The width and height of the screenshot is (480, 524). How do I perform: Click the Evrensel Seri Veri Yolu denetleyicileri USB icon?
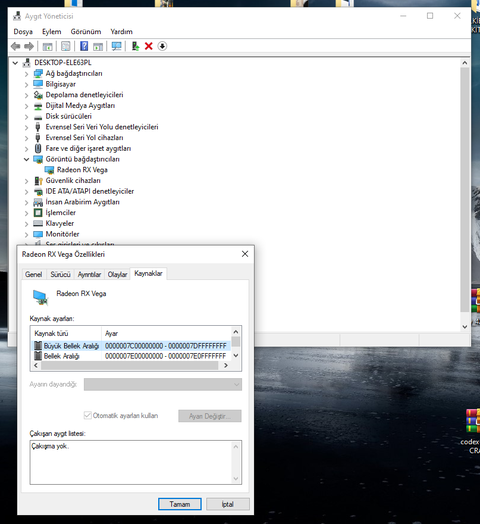(38, 127)
